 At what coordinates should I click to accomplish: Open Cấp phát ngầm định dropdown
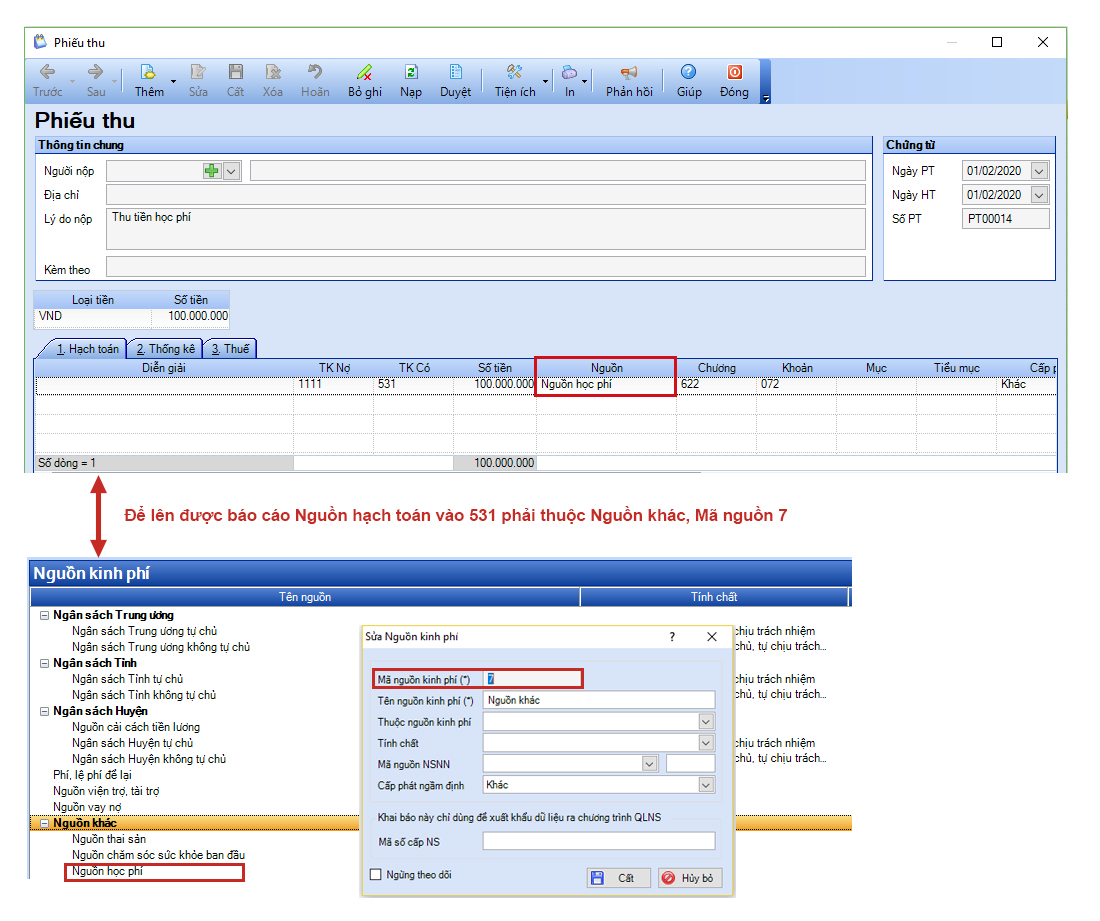(x=706, y=785)
